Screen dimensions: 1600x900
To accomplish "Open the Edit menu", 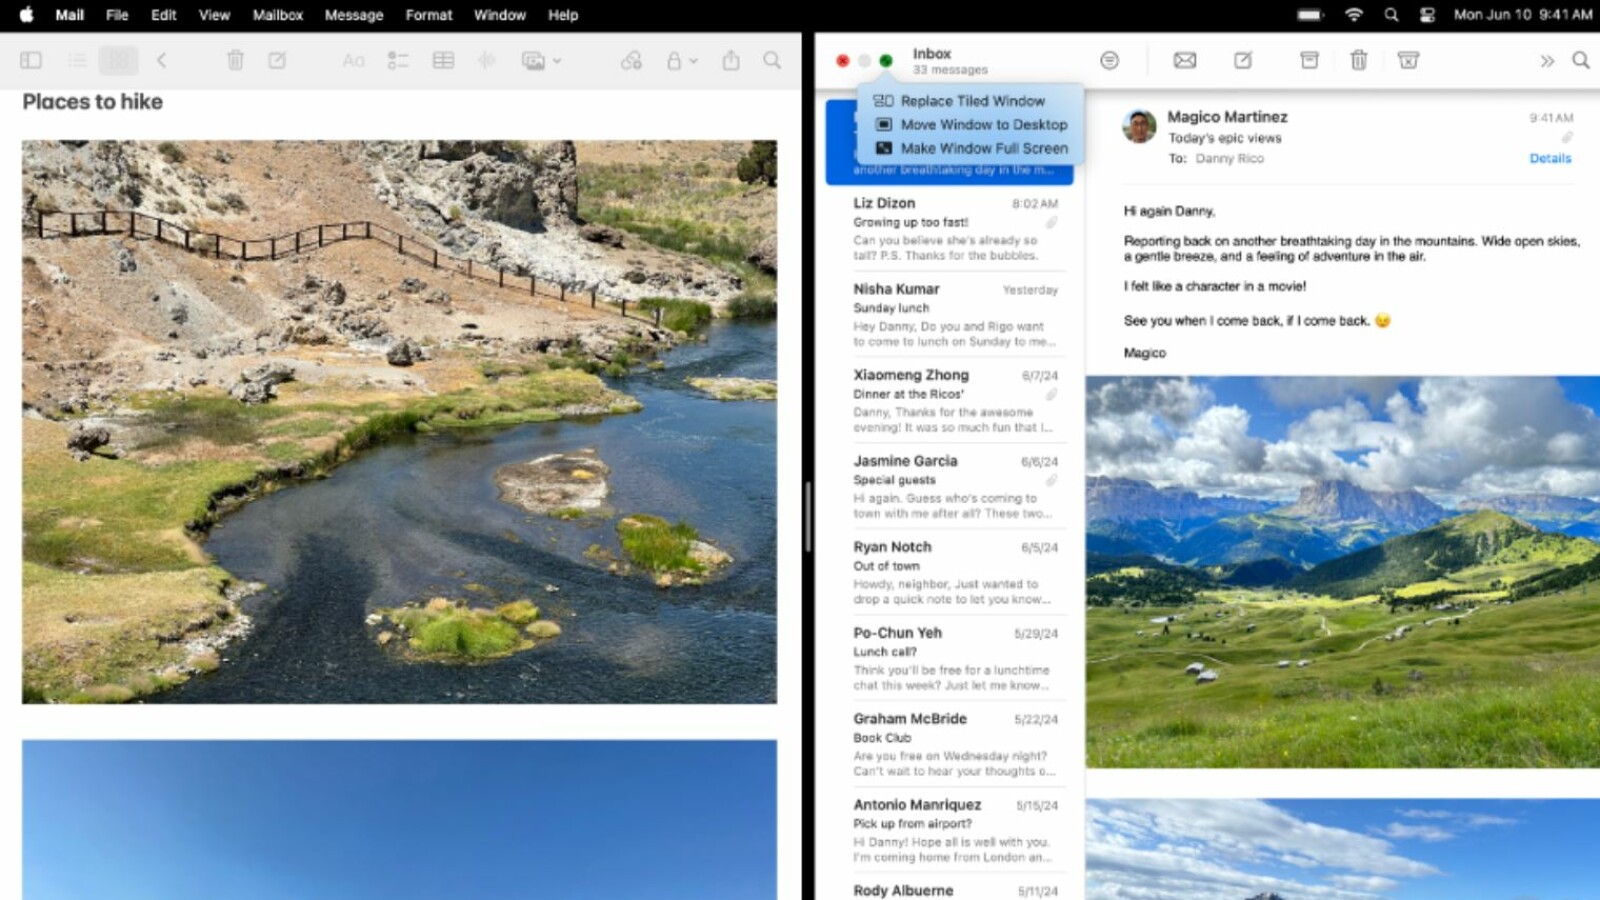I will pyautogui.click(x=164, y=15).
